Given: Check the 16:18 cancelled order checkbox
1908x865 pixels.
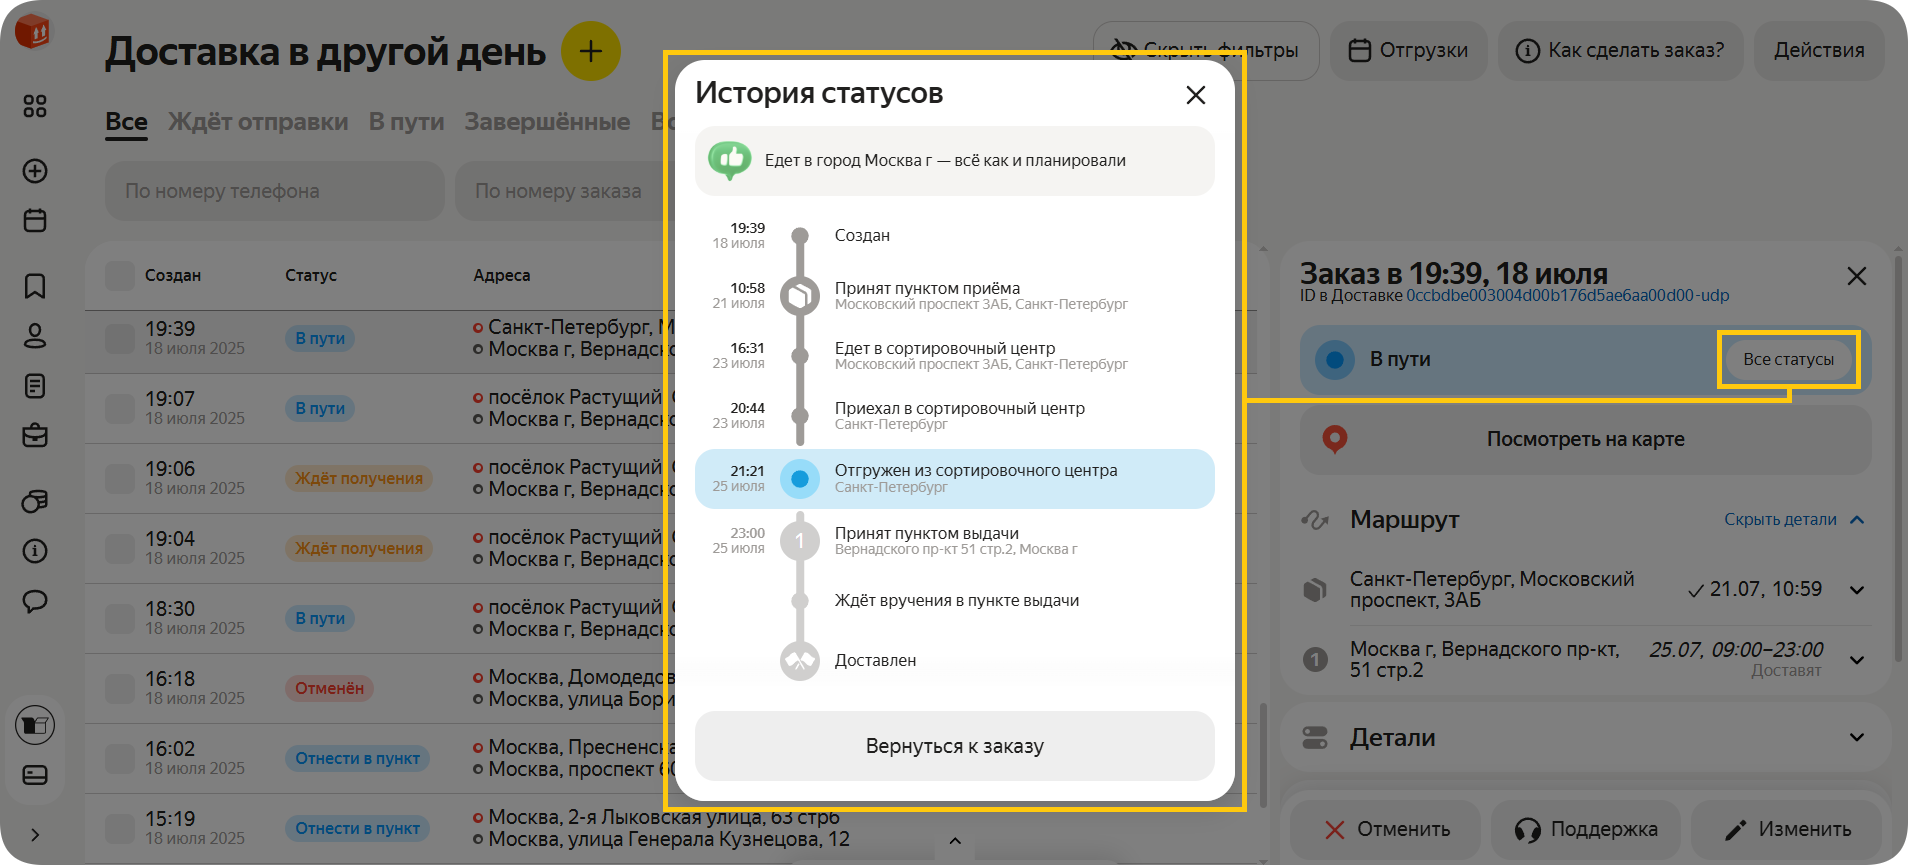Looking at the screenshot, I should click(120, 688).
